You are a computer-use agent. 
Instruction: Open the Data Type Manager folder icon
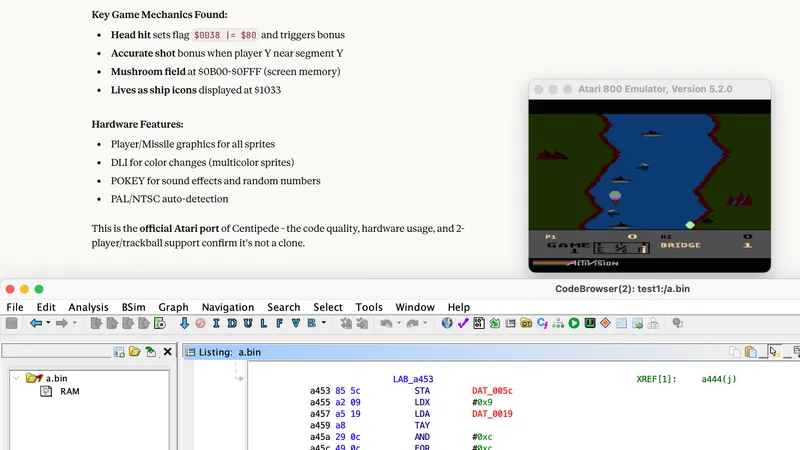(526, 323)
